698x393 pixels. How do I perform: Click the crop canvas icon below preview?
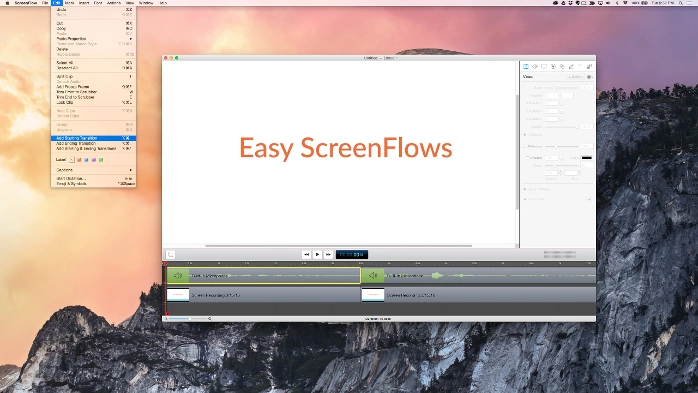pos(170,255)
